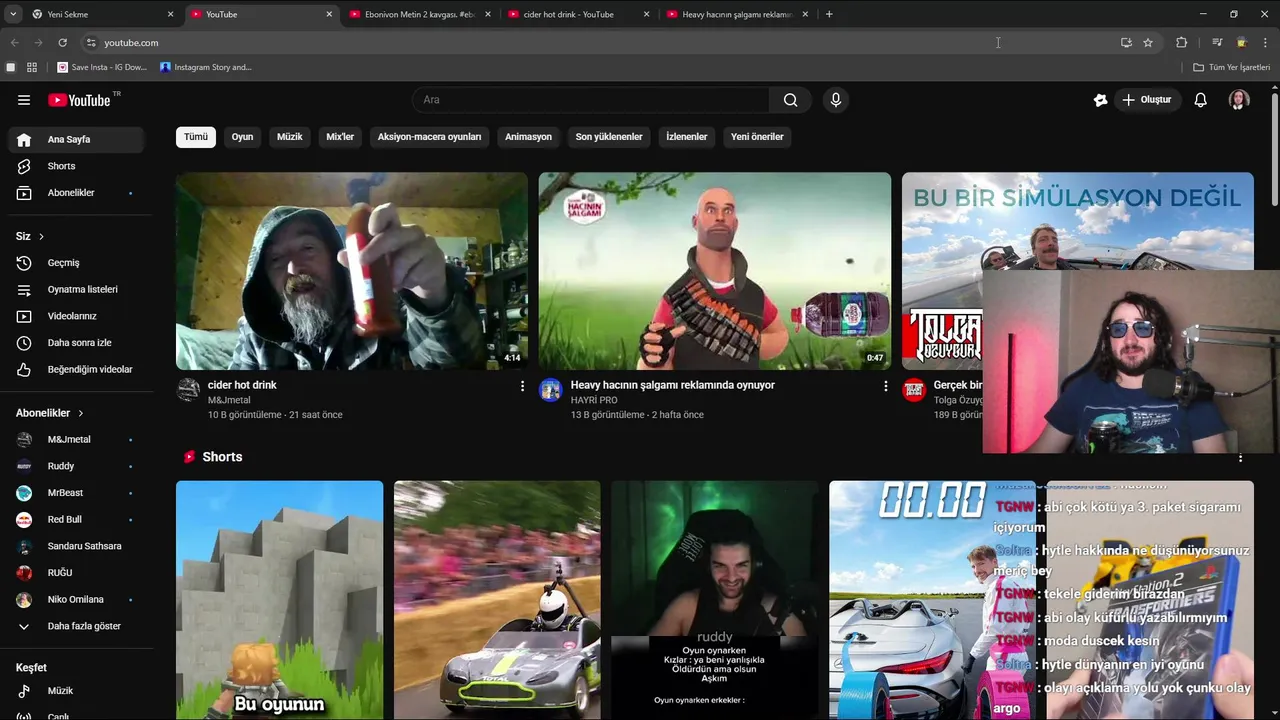The height and width of the screenshot is (720, 1280).
Task: Play the Heavy hacının şalgamı video thumbnail
Action: click(715, 271)
